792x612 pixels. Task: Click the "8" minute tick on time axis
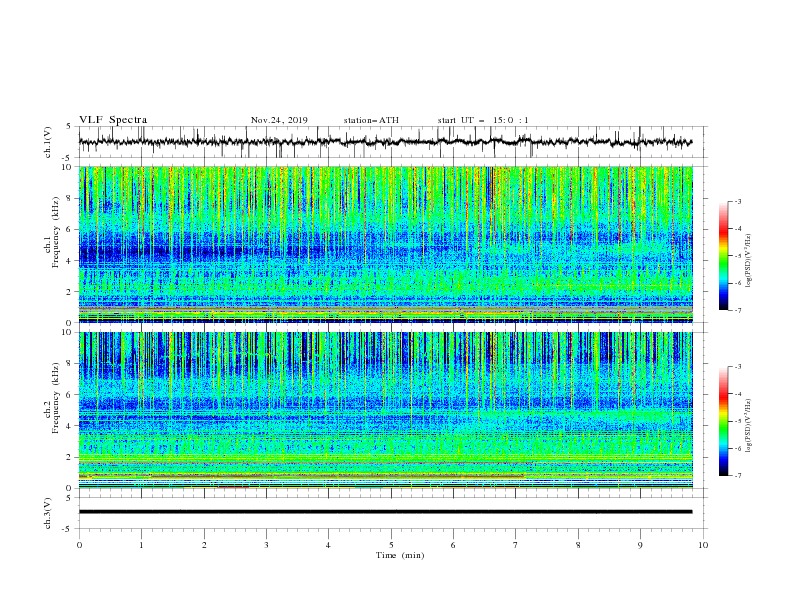tap(578, 545)
